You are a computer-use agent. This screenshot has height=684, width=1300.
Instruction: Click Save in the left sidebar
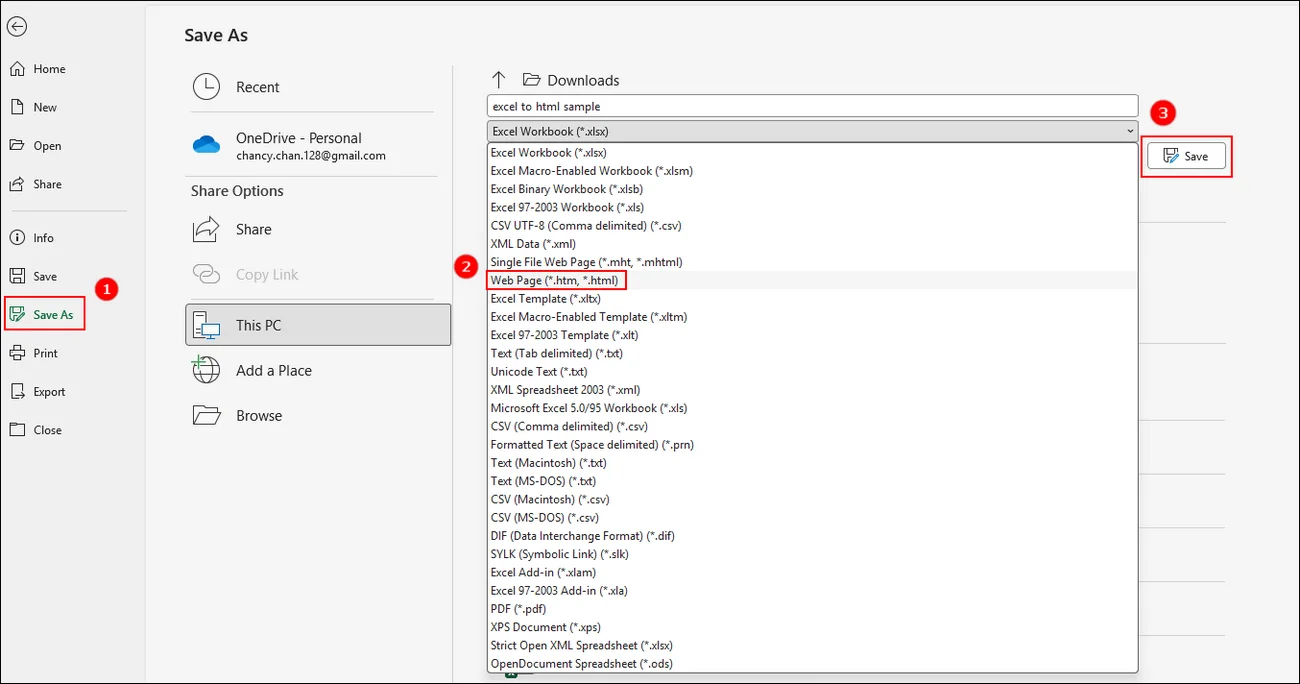point(33,276)
